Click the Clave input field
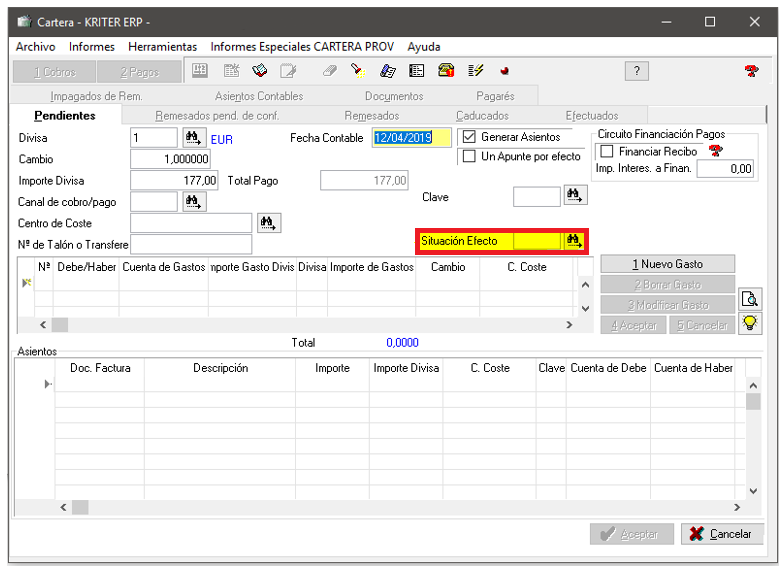The image size is (783, 569). tap(537, 196)
